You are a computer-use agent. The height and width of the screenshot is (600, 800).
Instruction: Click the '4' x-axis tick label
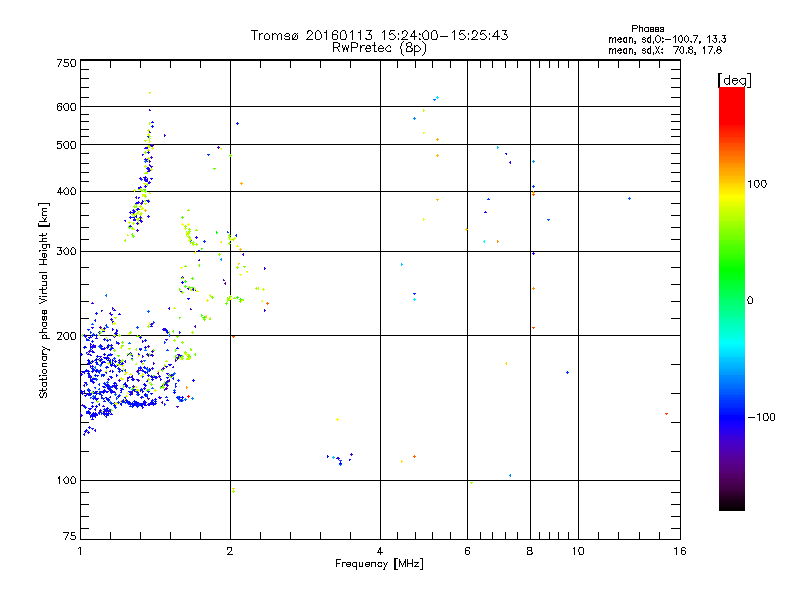(x=380, y=551)
